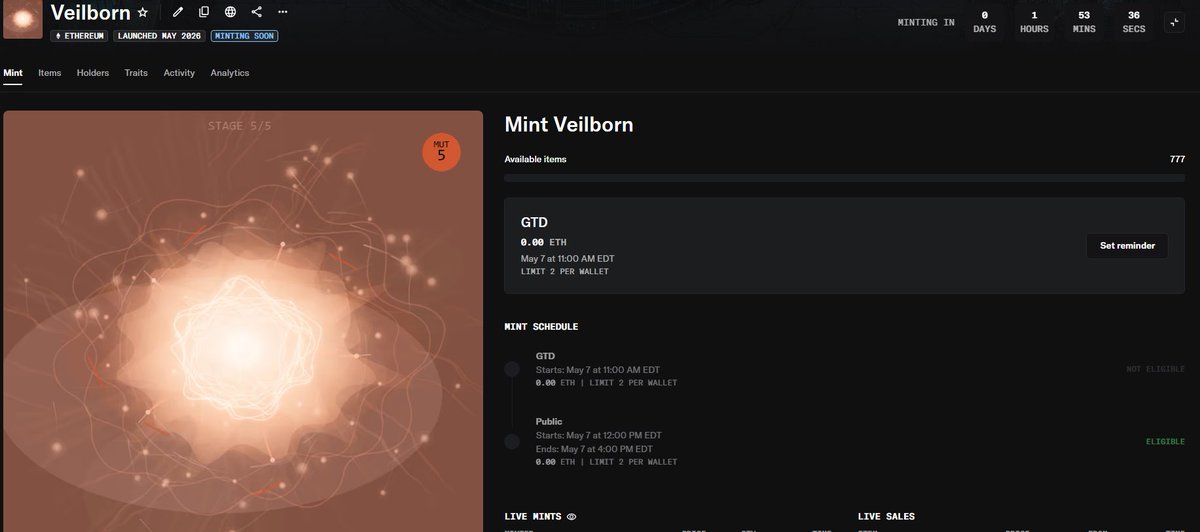Screen dimensions: 1200x532
Task: Select the GTD stage marker in schedule
Action: (x=512, y=369)
